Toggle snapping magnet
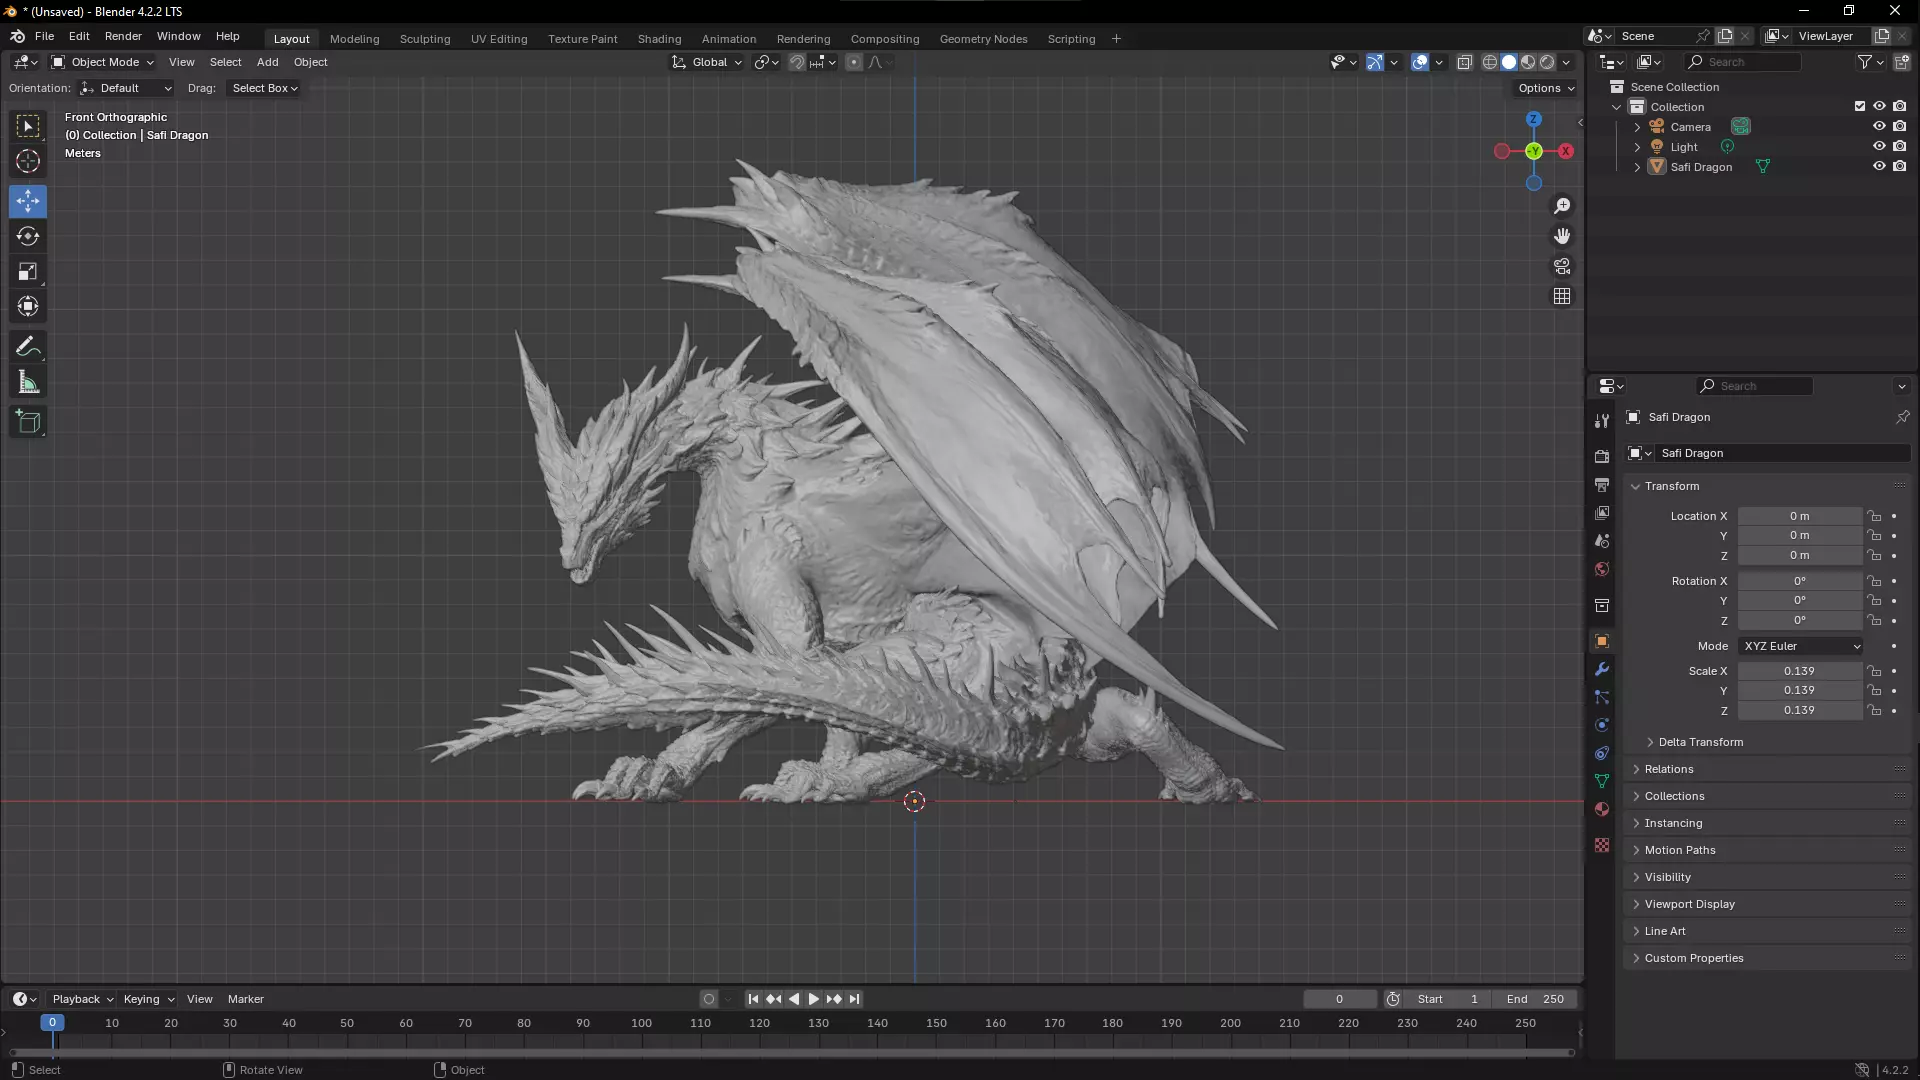The height and width of the screenshot is (1080, 1920). (797, 62)
